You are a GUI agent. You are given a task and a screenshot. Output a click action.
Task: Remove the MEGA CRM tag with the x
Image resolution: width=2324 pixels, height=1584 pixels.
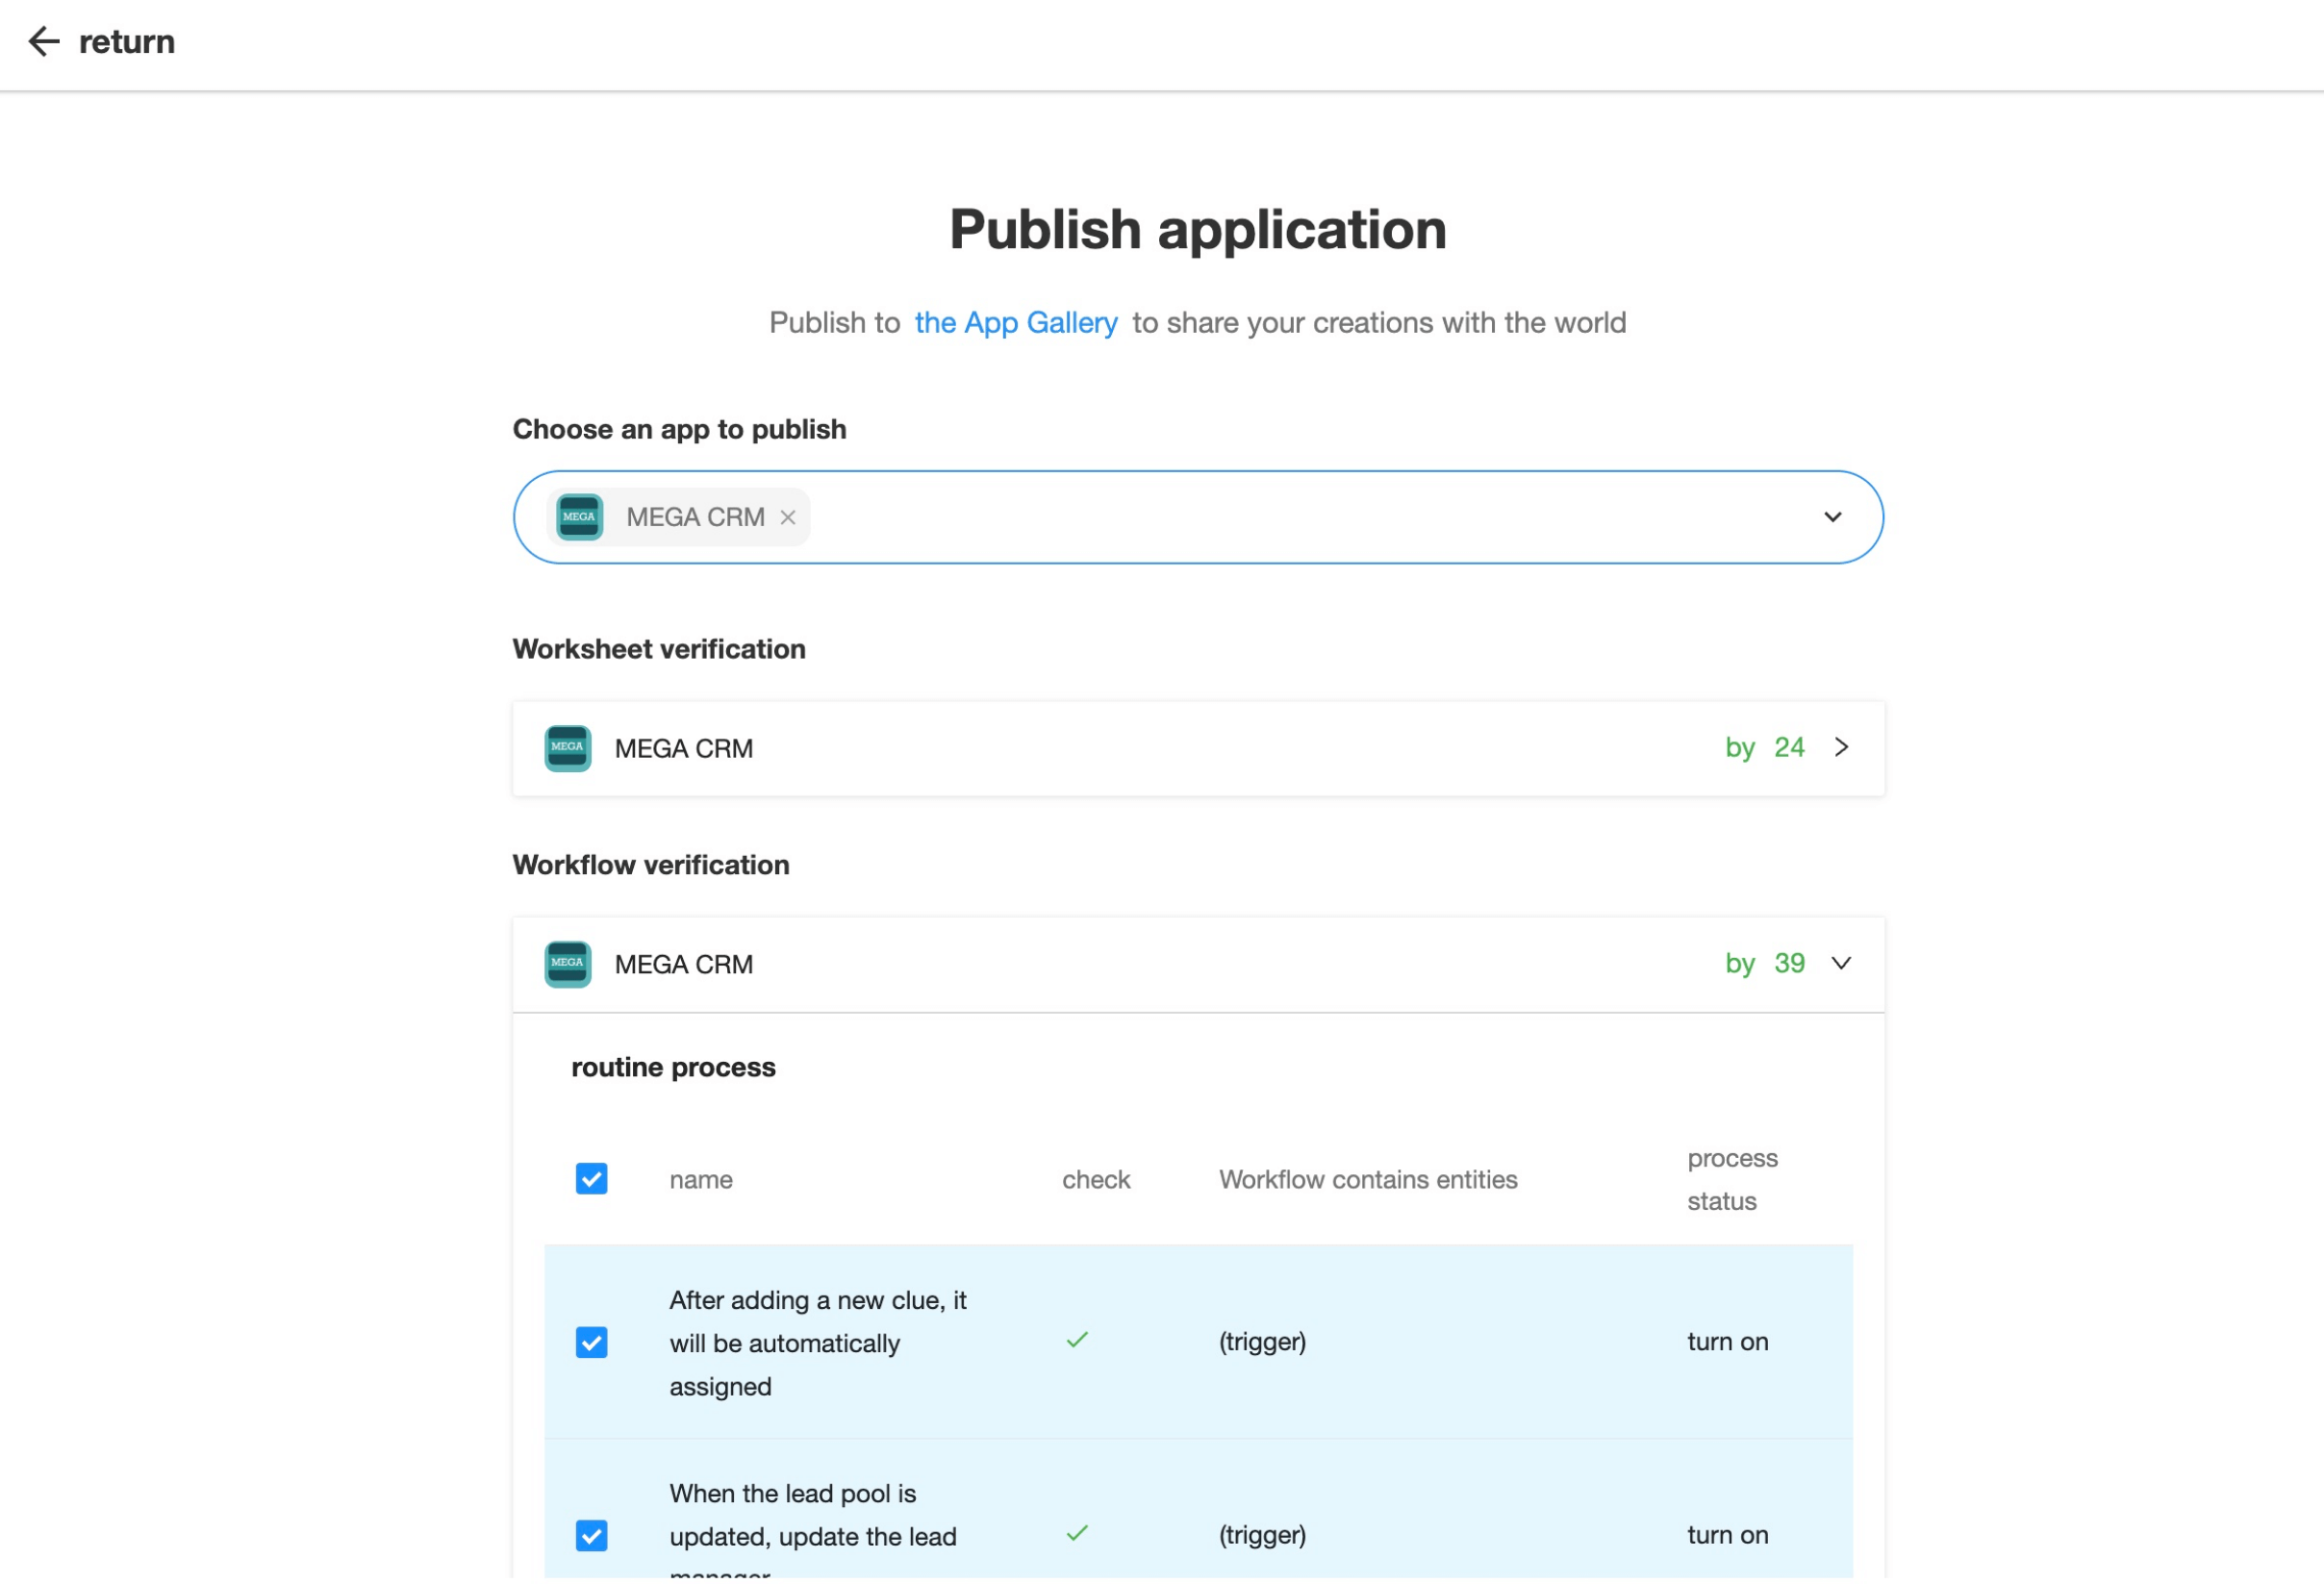pyautogui.click(x=788, y=518)
